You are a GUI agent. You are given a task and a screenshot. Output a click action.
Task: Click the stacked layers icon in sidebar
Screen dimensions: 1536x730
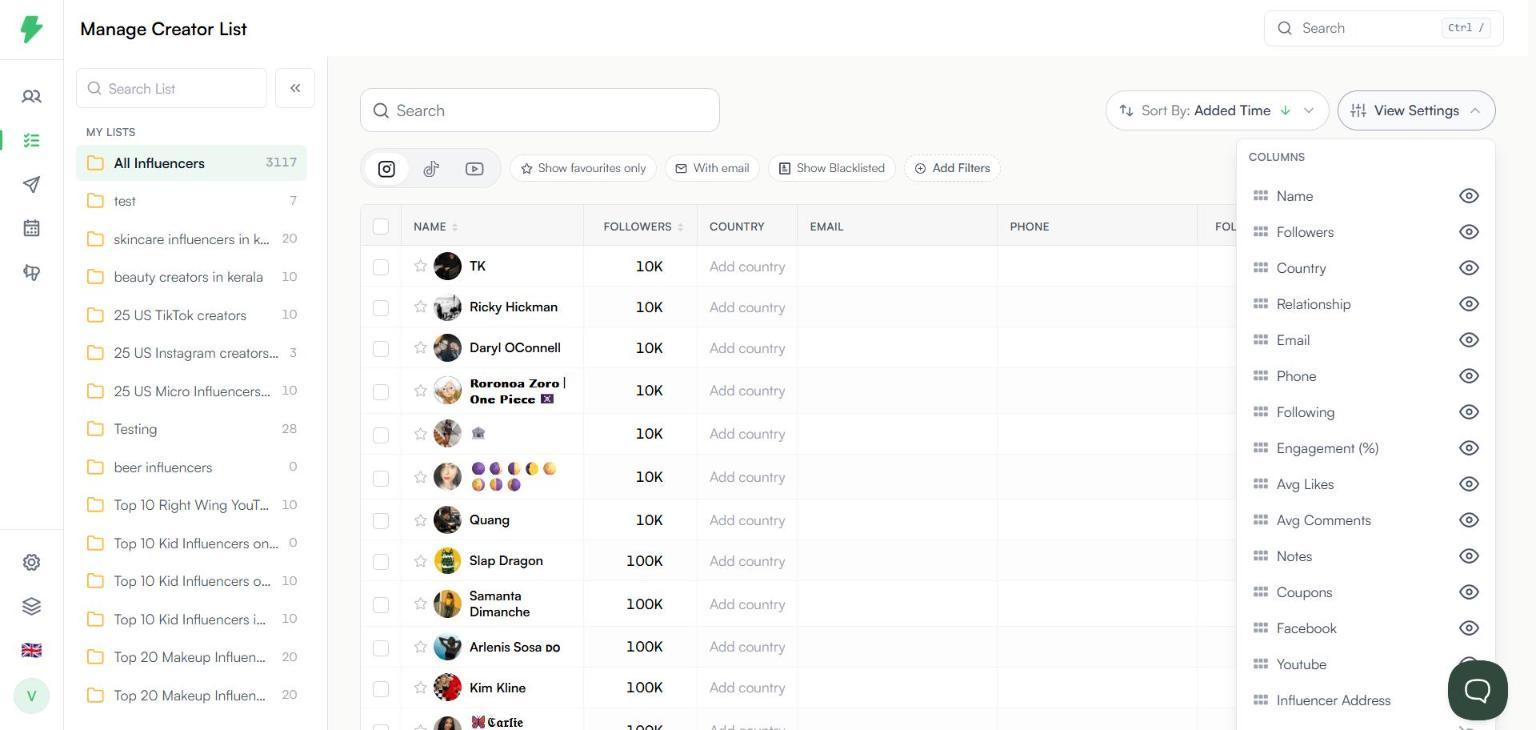(31, 606)
